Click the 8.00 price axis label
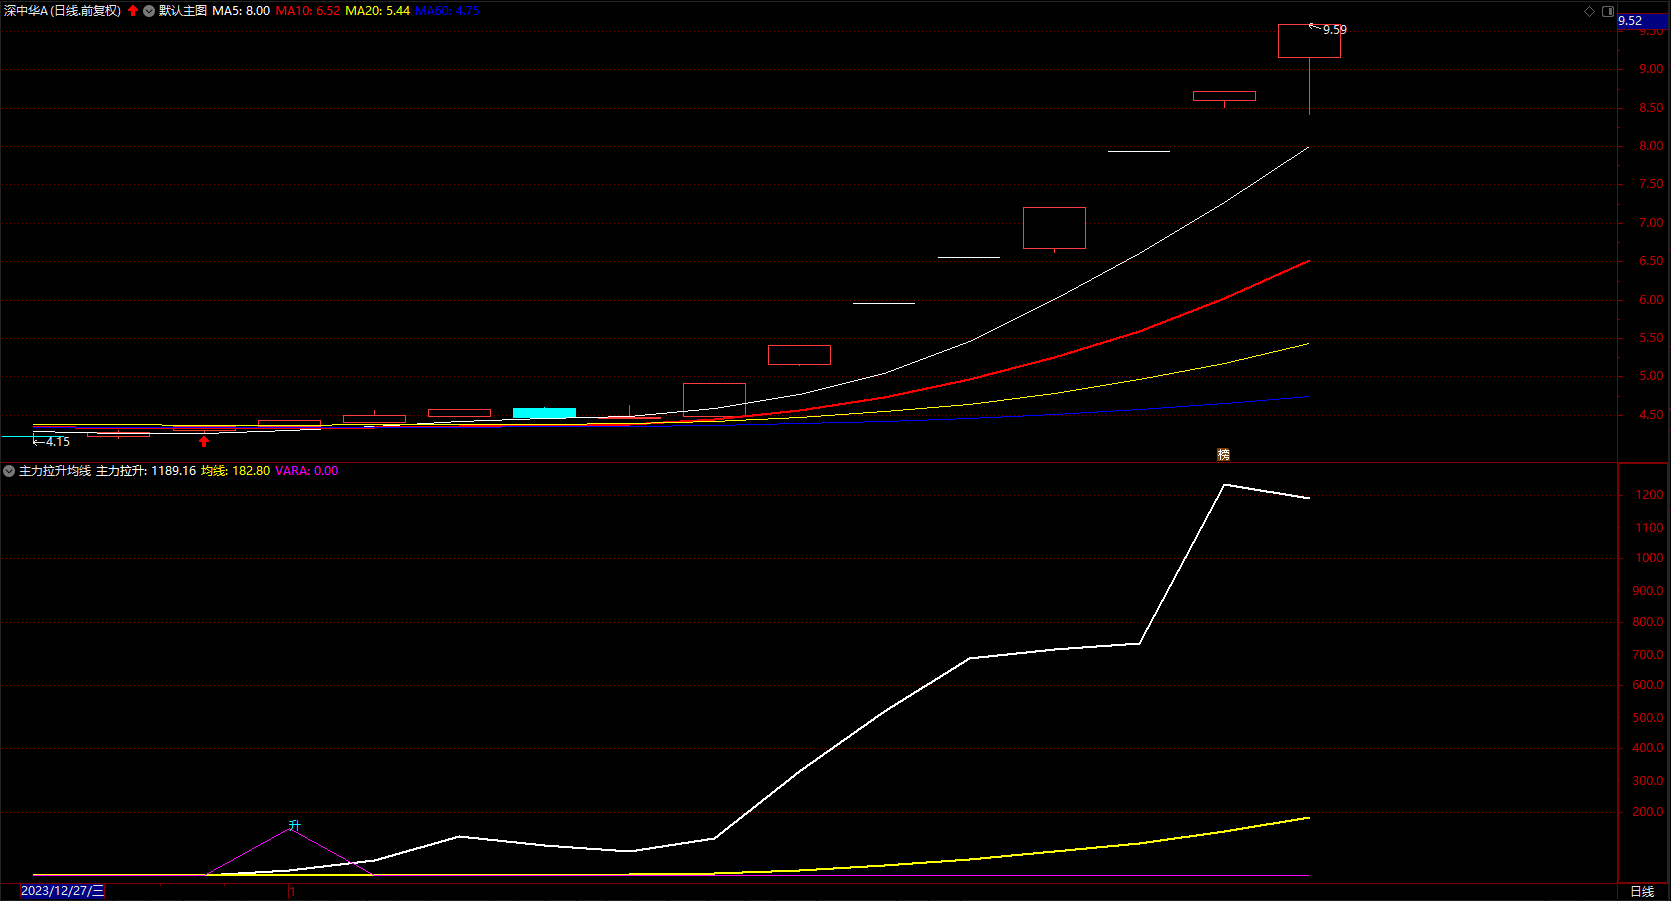1671x901 pixels. click(x=1651, y=146)
